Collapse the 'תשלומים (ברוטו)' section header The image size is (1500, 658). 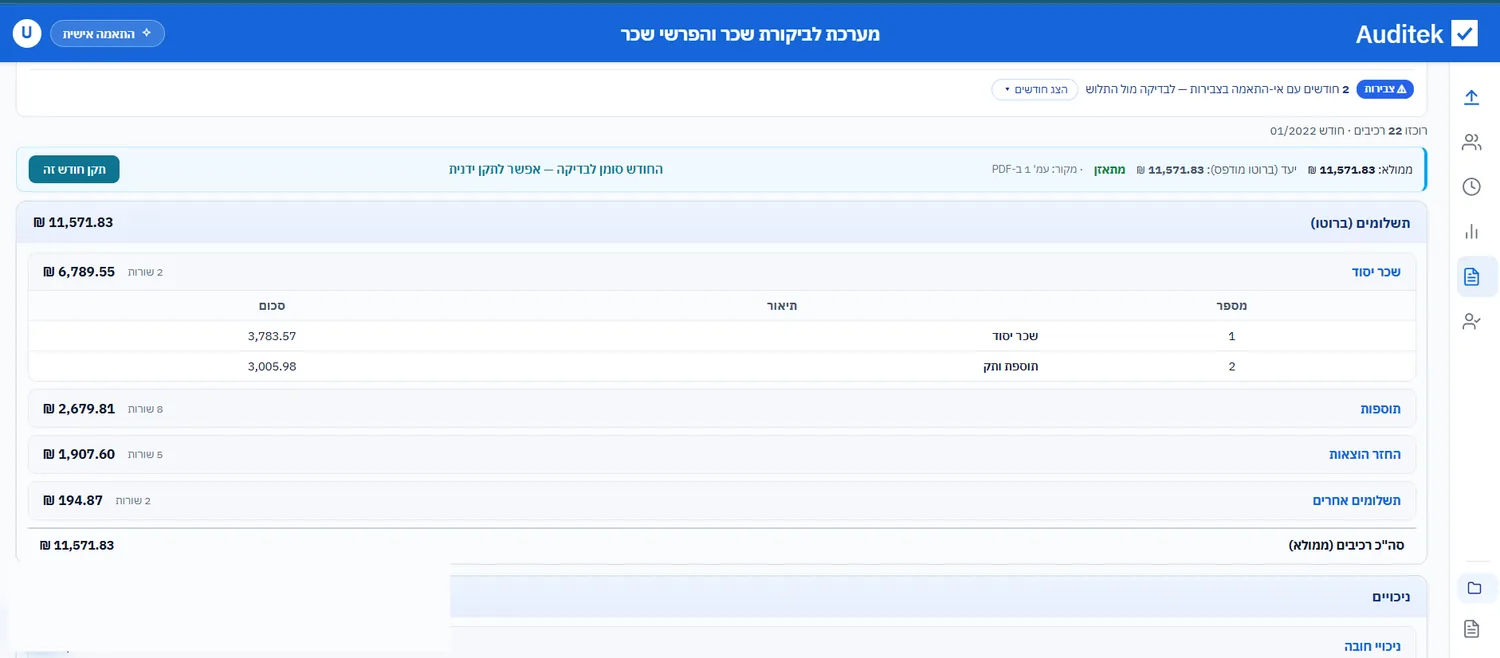722,222
